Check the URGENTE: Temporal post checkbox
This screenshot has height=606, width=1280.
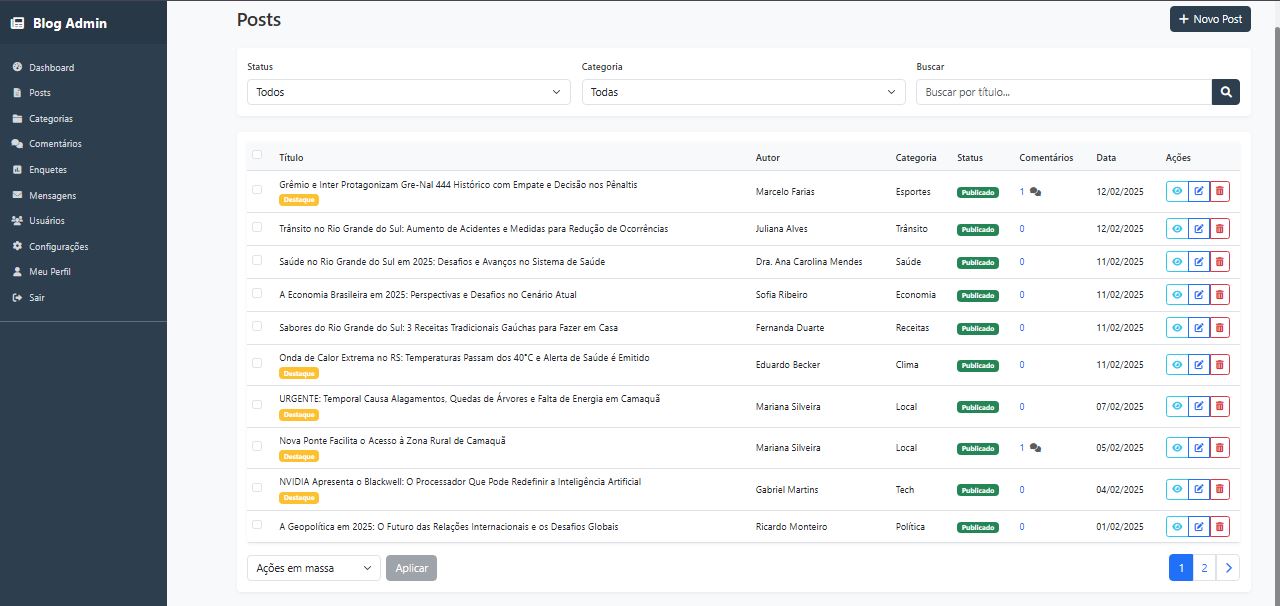point(257,404)
